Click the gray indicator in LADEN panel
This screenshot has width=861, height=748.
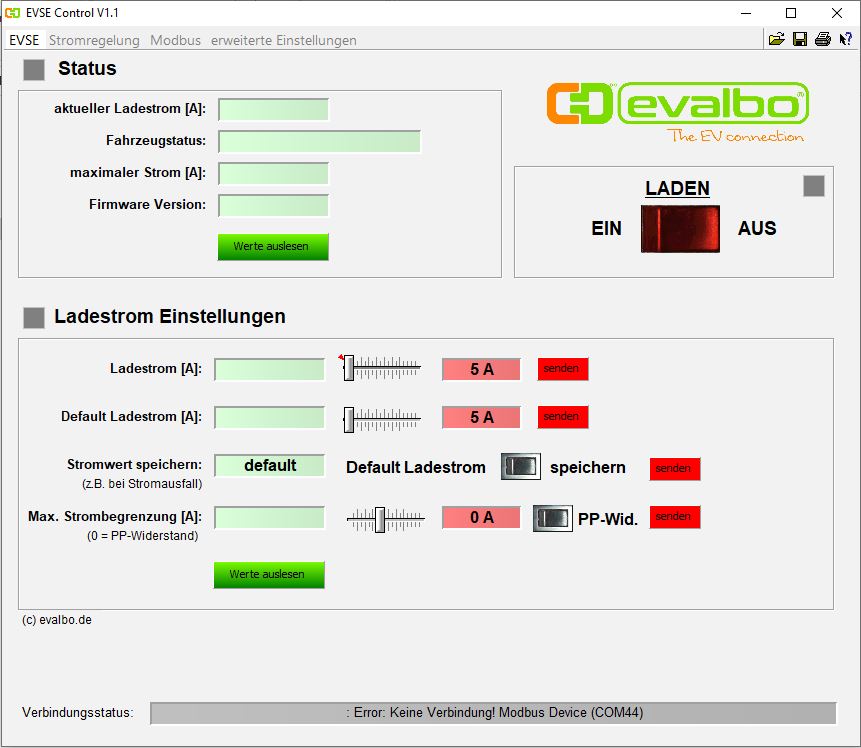click(x=814, y=186)
